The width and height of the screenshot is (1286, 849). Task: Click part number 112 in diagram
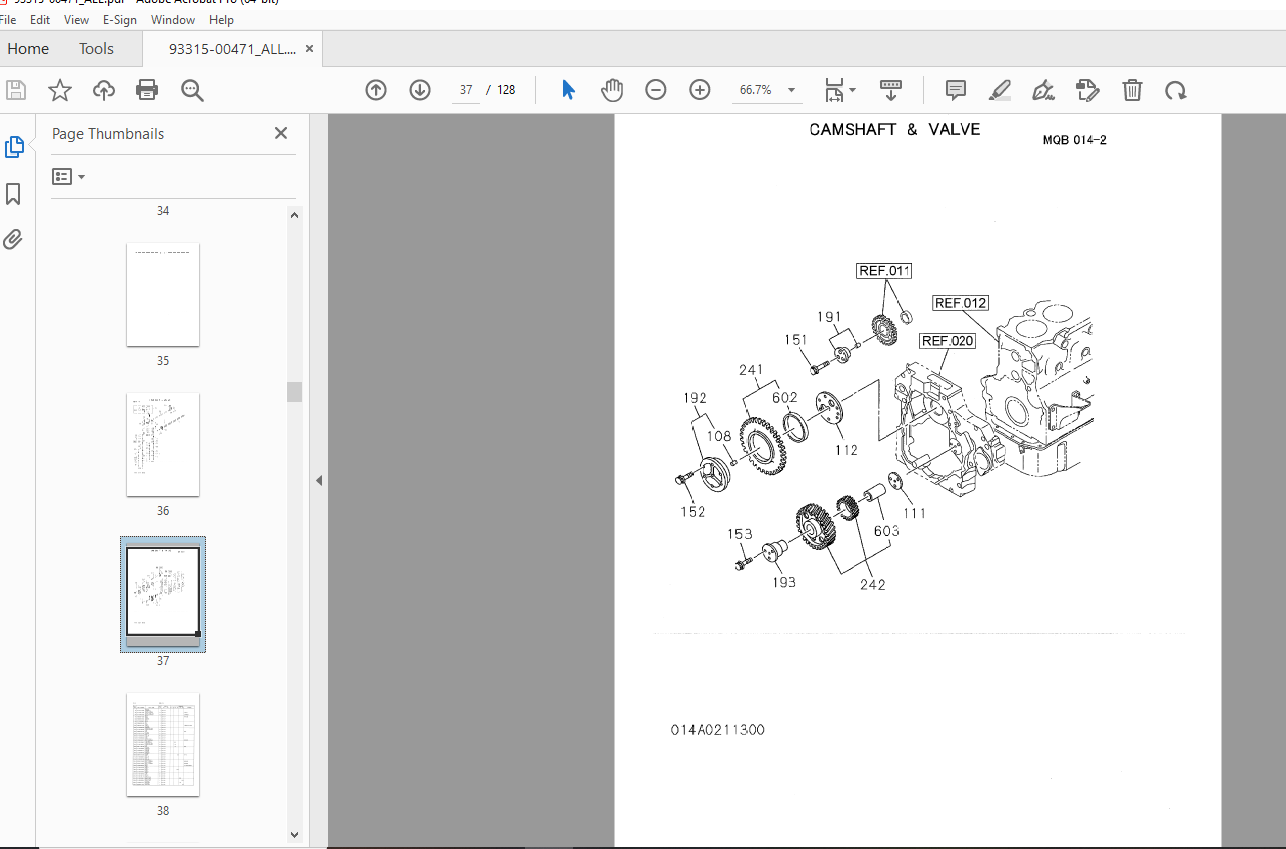click(x=846, y=450)
